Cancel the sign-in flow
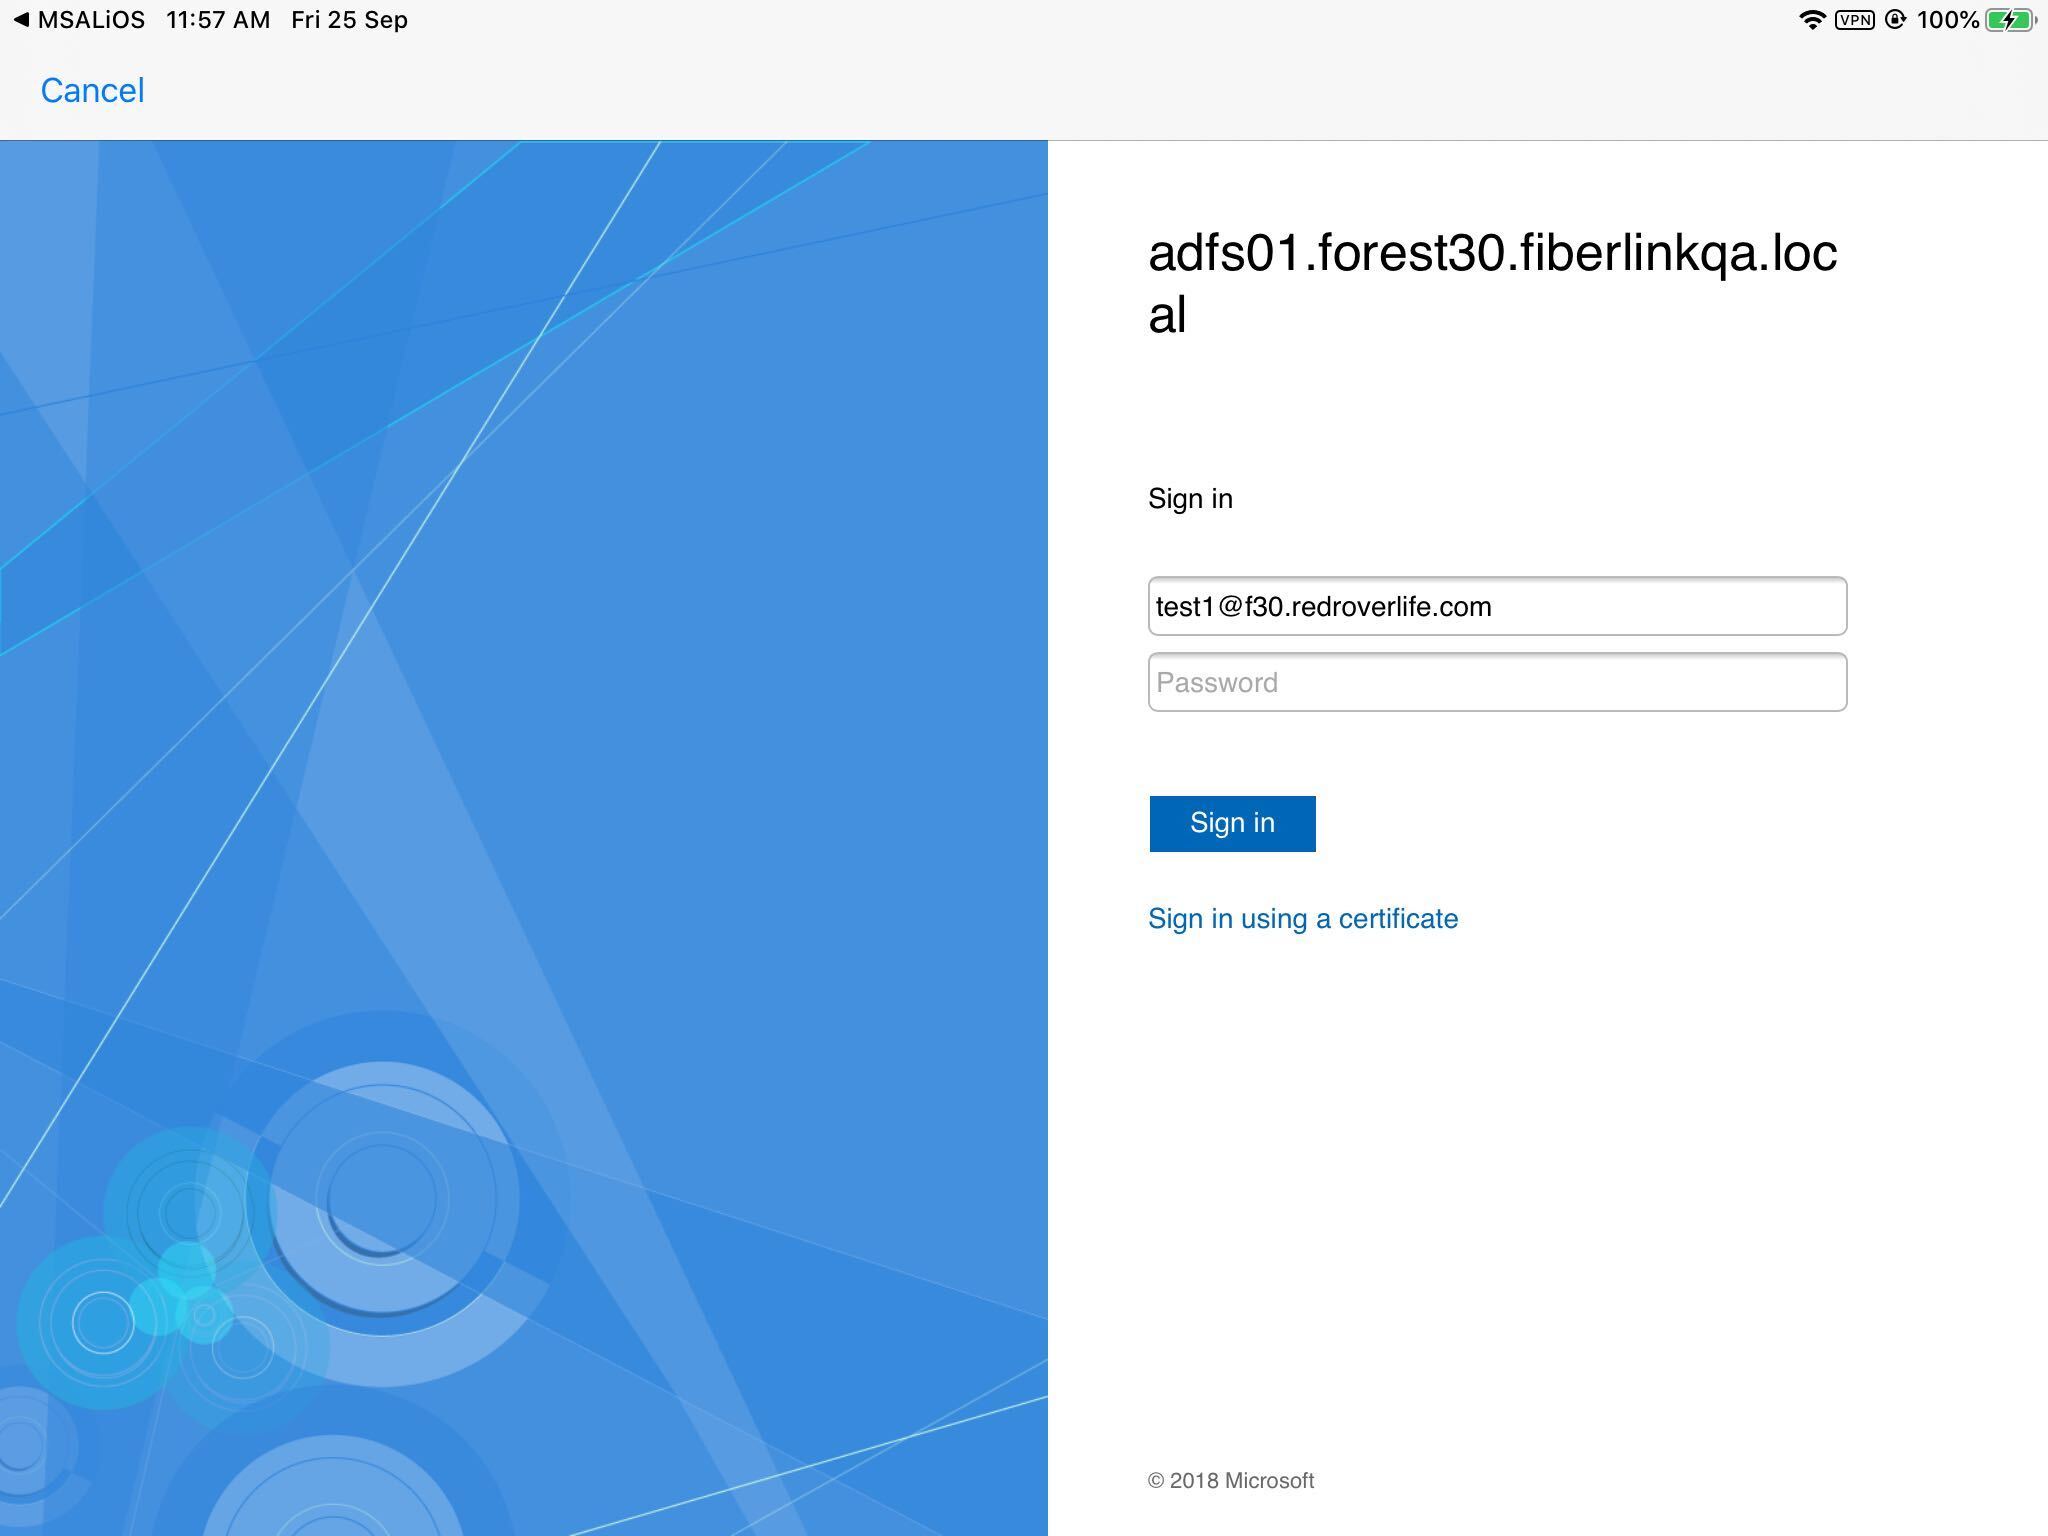2048x1536 pixels. tap(92, 90)
